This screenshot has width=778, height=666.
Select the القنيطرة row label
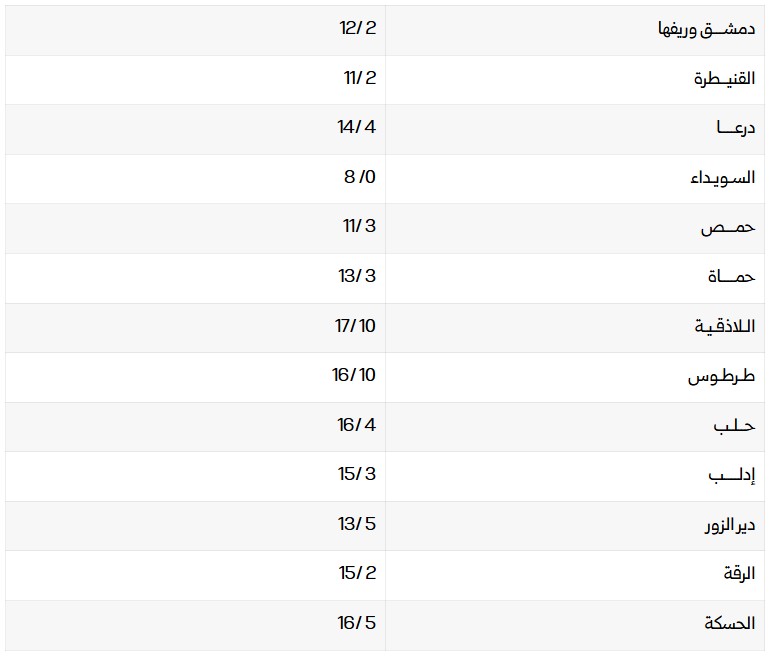point(724,79)
